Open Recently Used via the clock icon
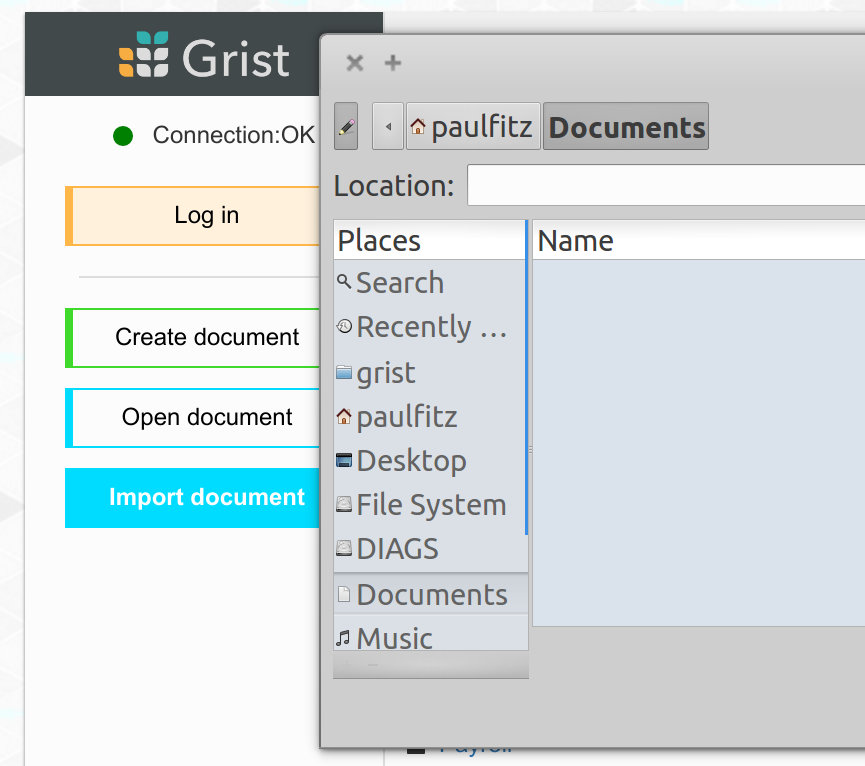Screen dimensions: 865x766 tap(342, 327)
